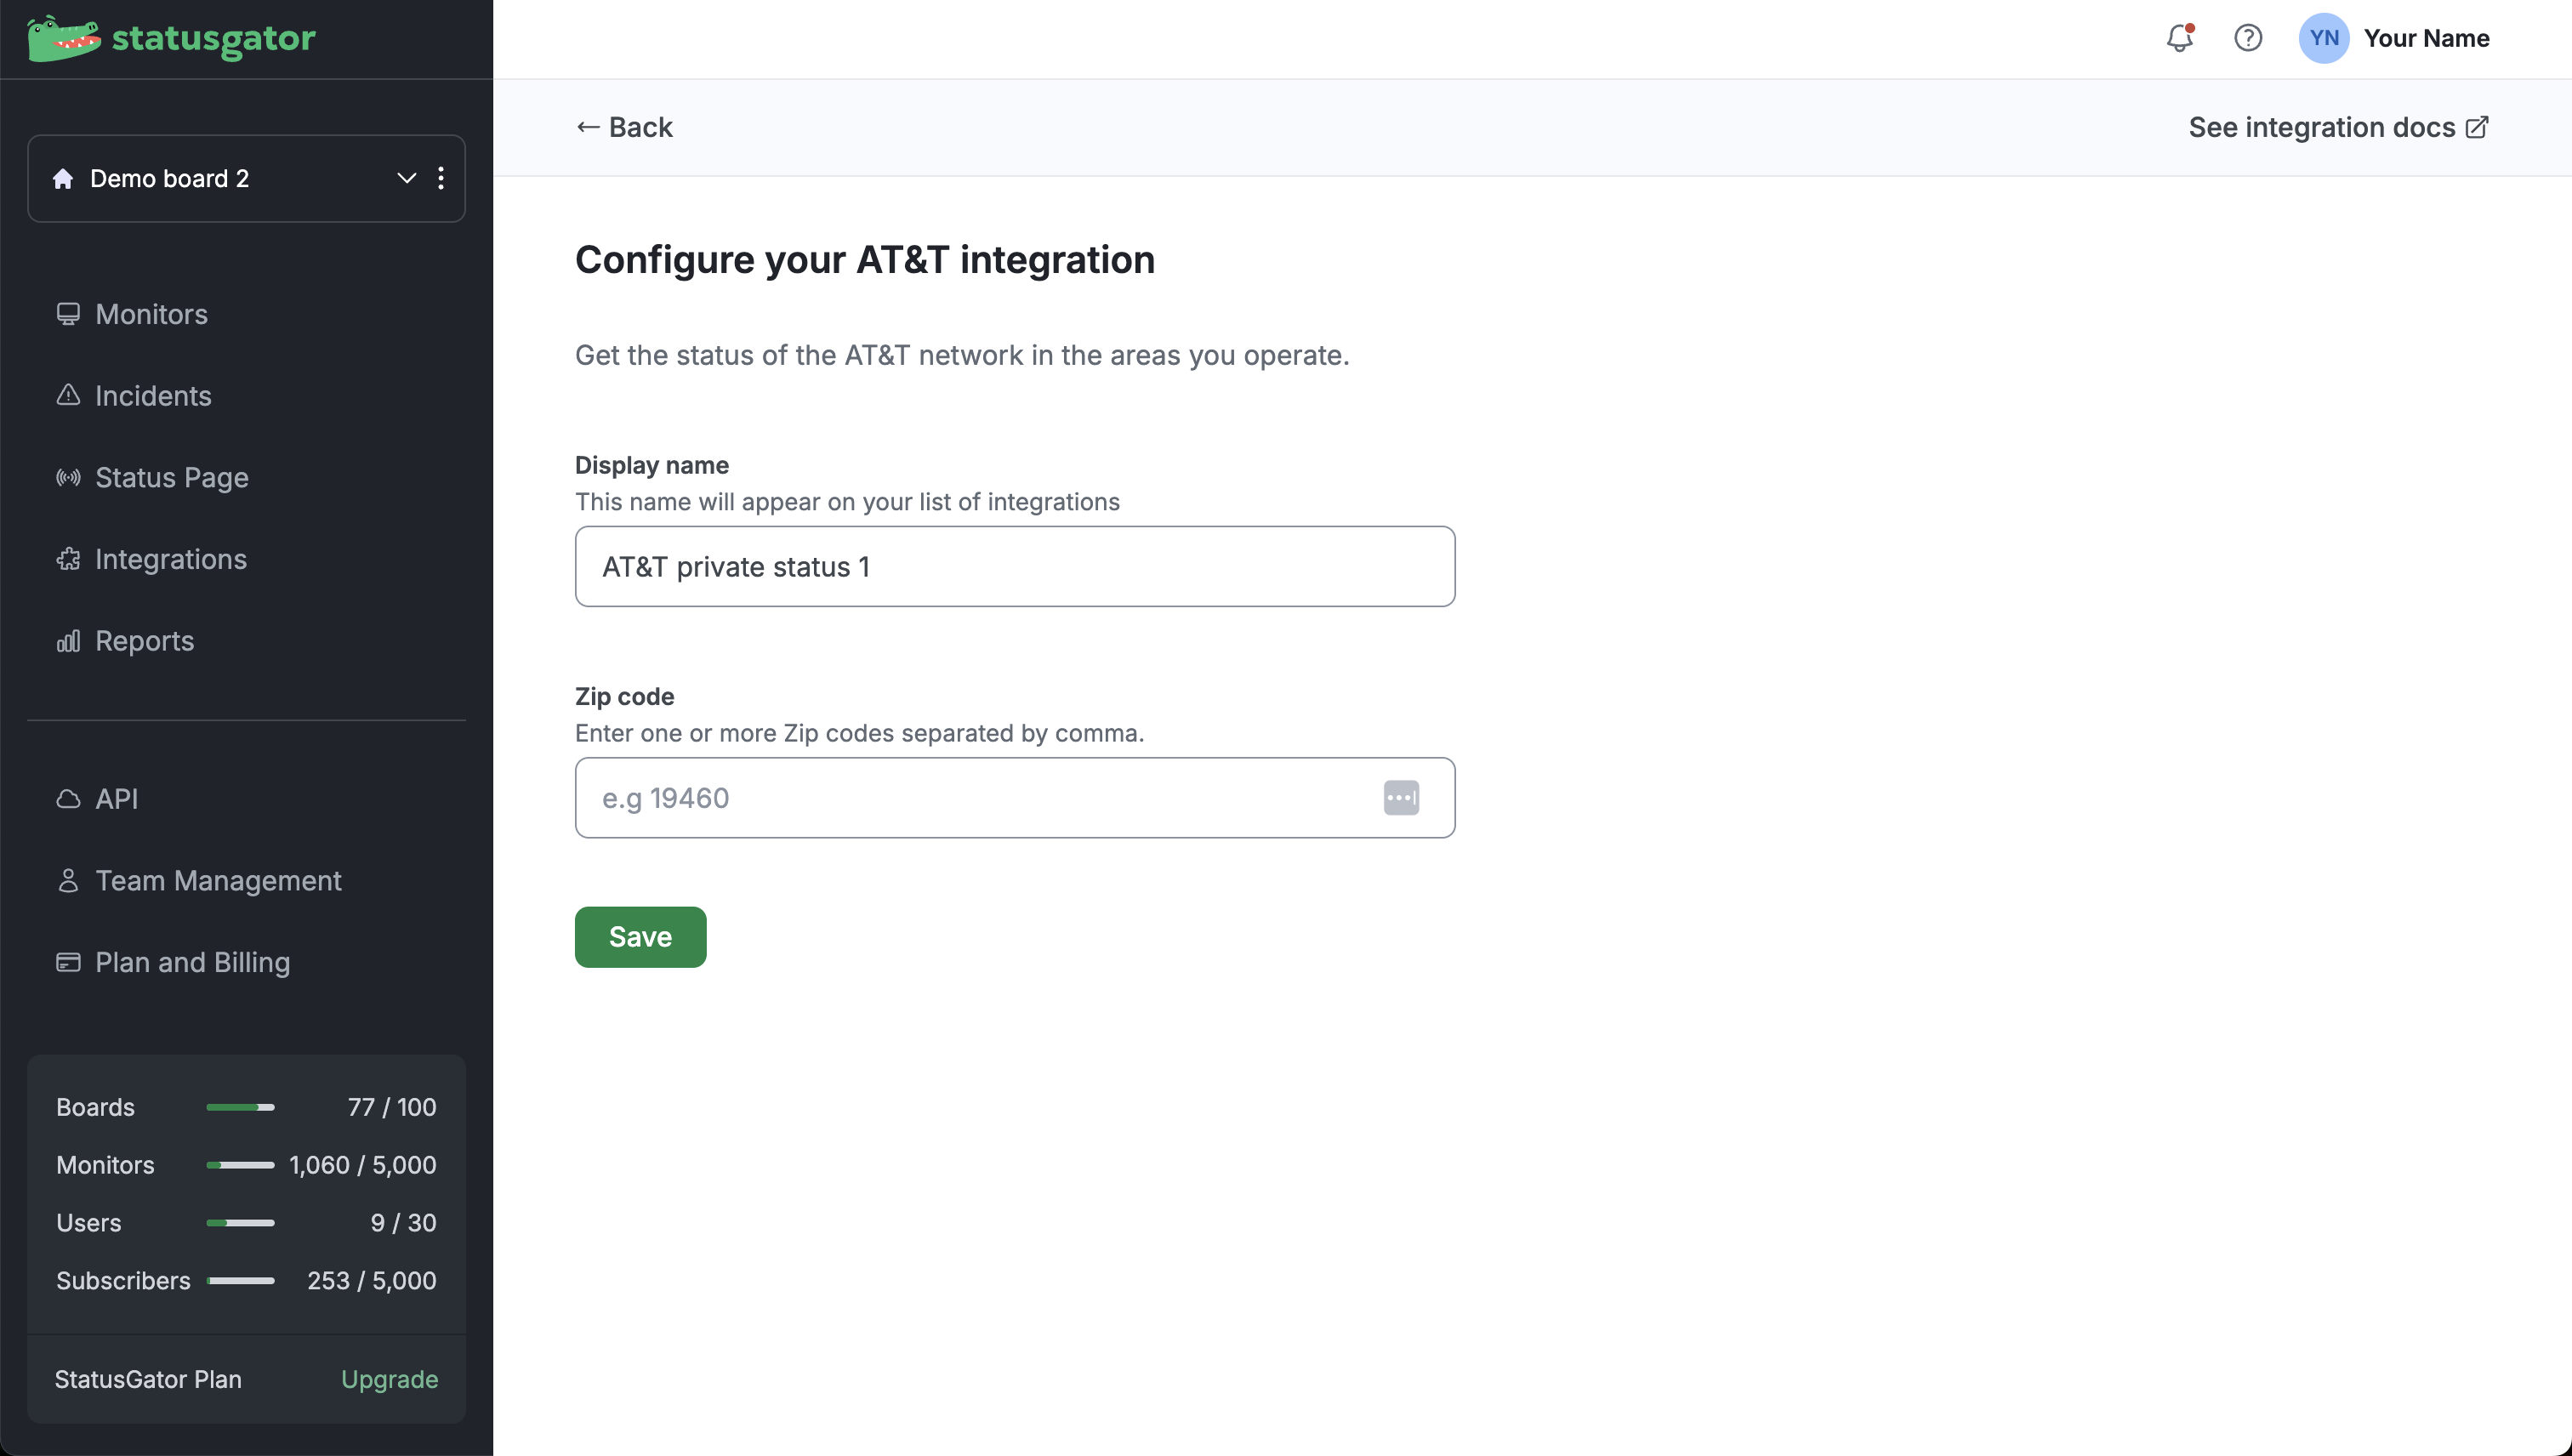Viewport: 2572px width, 1456px height.
Task: Click the notification bell icon
Action: pos(2179,38)
